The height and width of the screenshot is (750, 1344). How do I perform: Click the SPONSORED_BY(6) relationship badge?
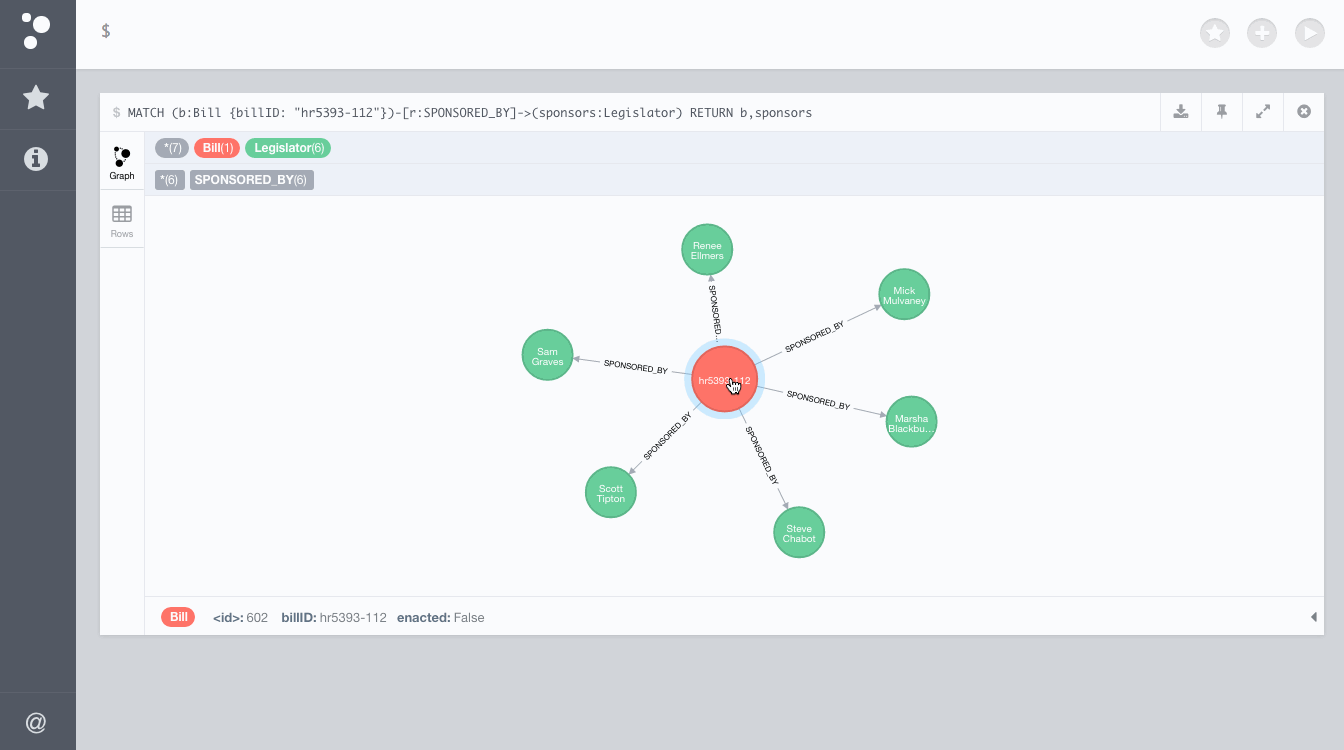tap(251, 180)
